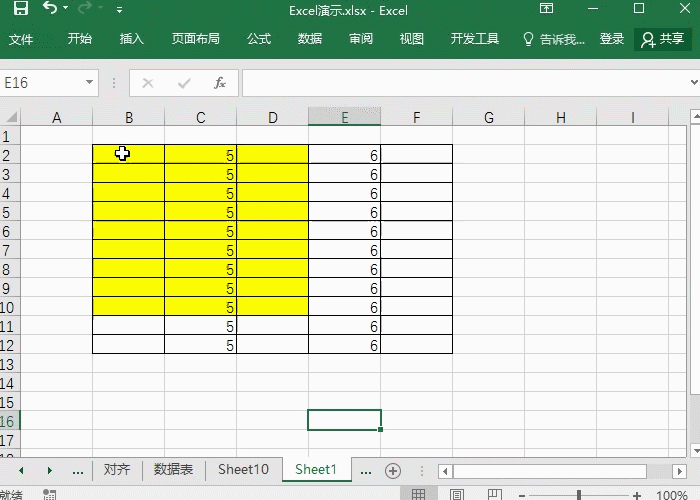Click the Save icon in quick access toolbar
This screenshot has width=700, height=500.
coord(21,8)
